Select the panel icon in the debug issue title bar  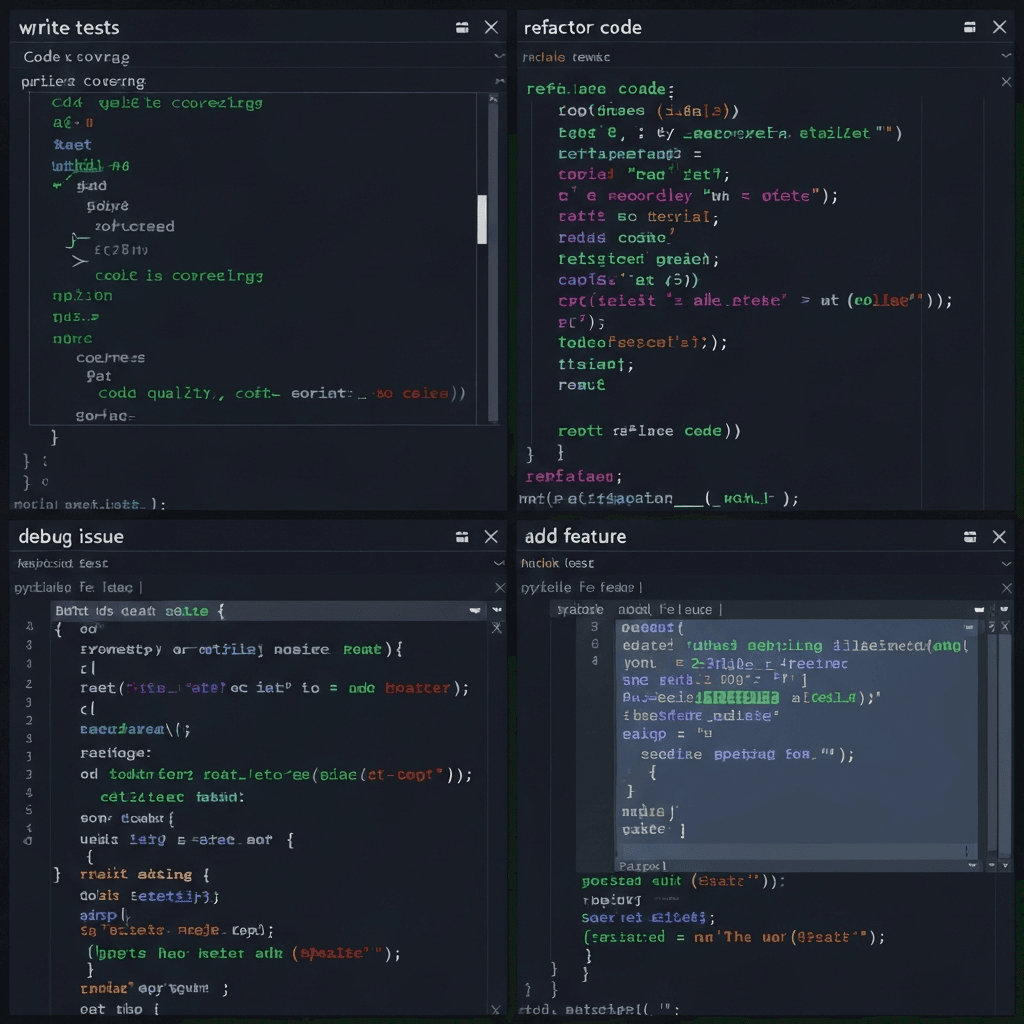pyautogui.click(x=462, y=536)
